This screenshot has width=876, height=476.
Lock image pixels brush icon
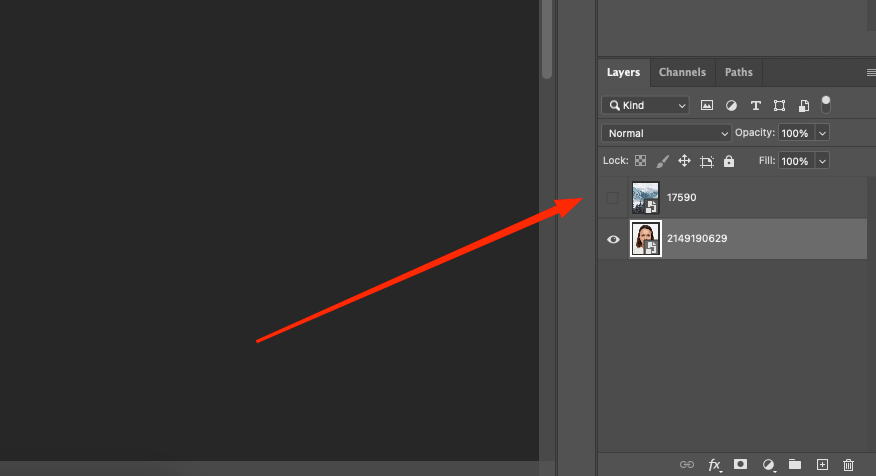click(x=662, y=161)
